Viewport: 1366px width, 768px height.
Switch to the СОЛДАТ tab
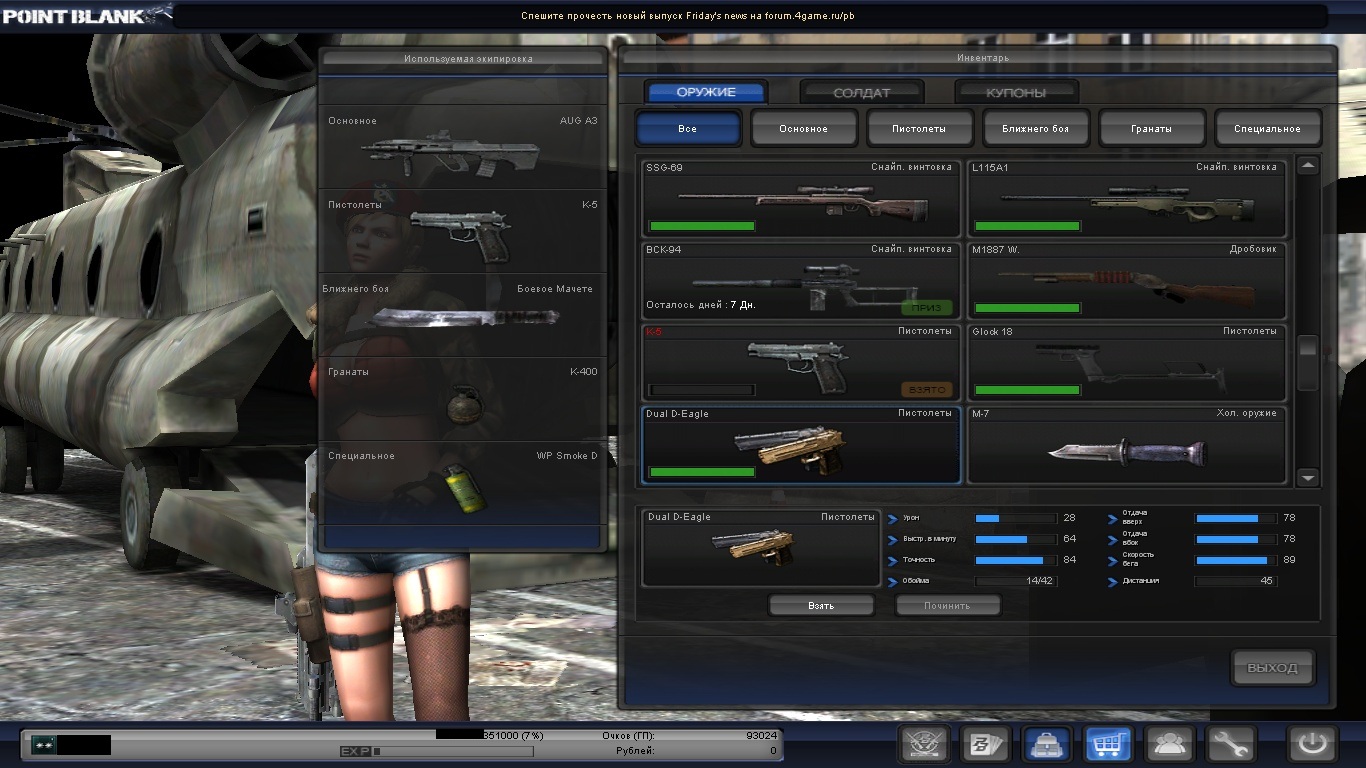861,93
